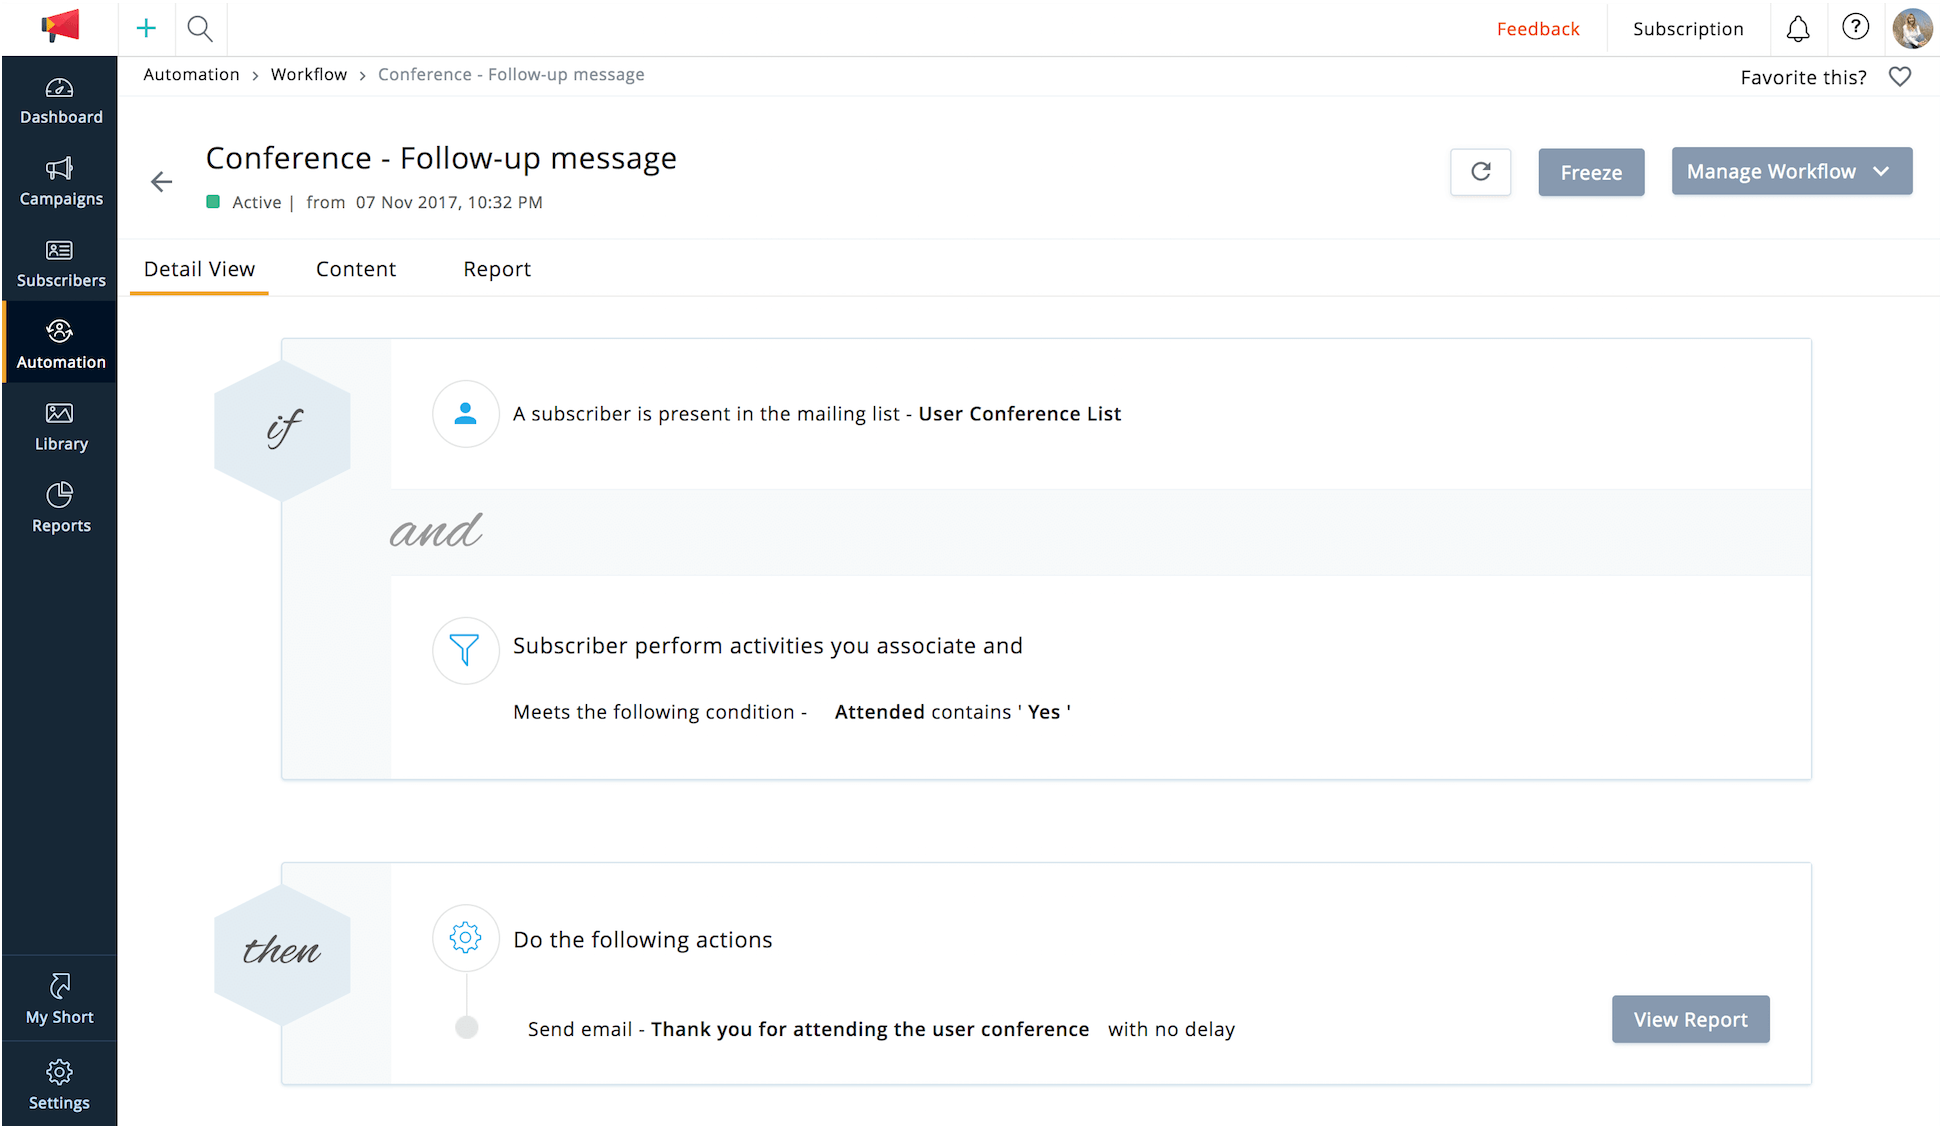Click Workflow breadcrumb link

coord(308,74)
